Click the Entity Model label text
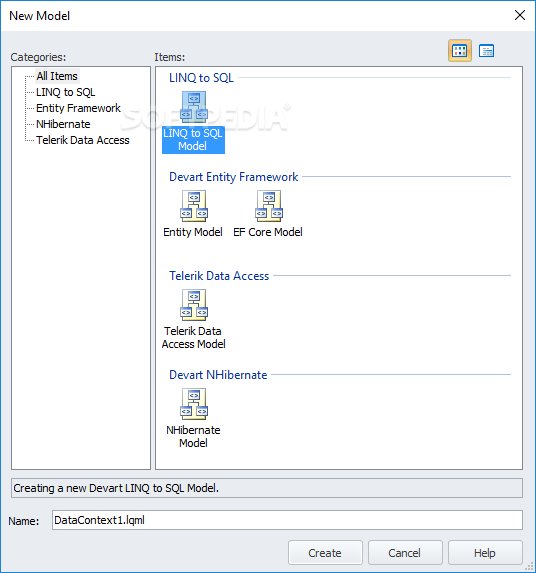This screenshot has height=573, width=536. 193,232
